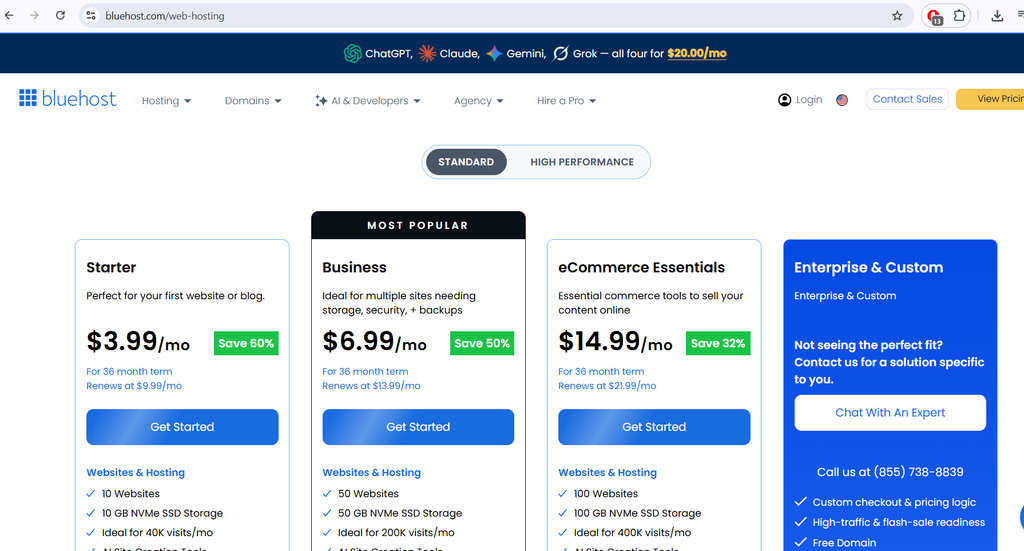Go back with the browser back arrow

coord(8,16)
